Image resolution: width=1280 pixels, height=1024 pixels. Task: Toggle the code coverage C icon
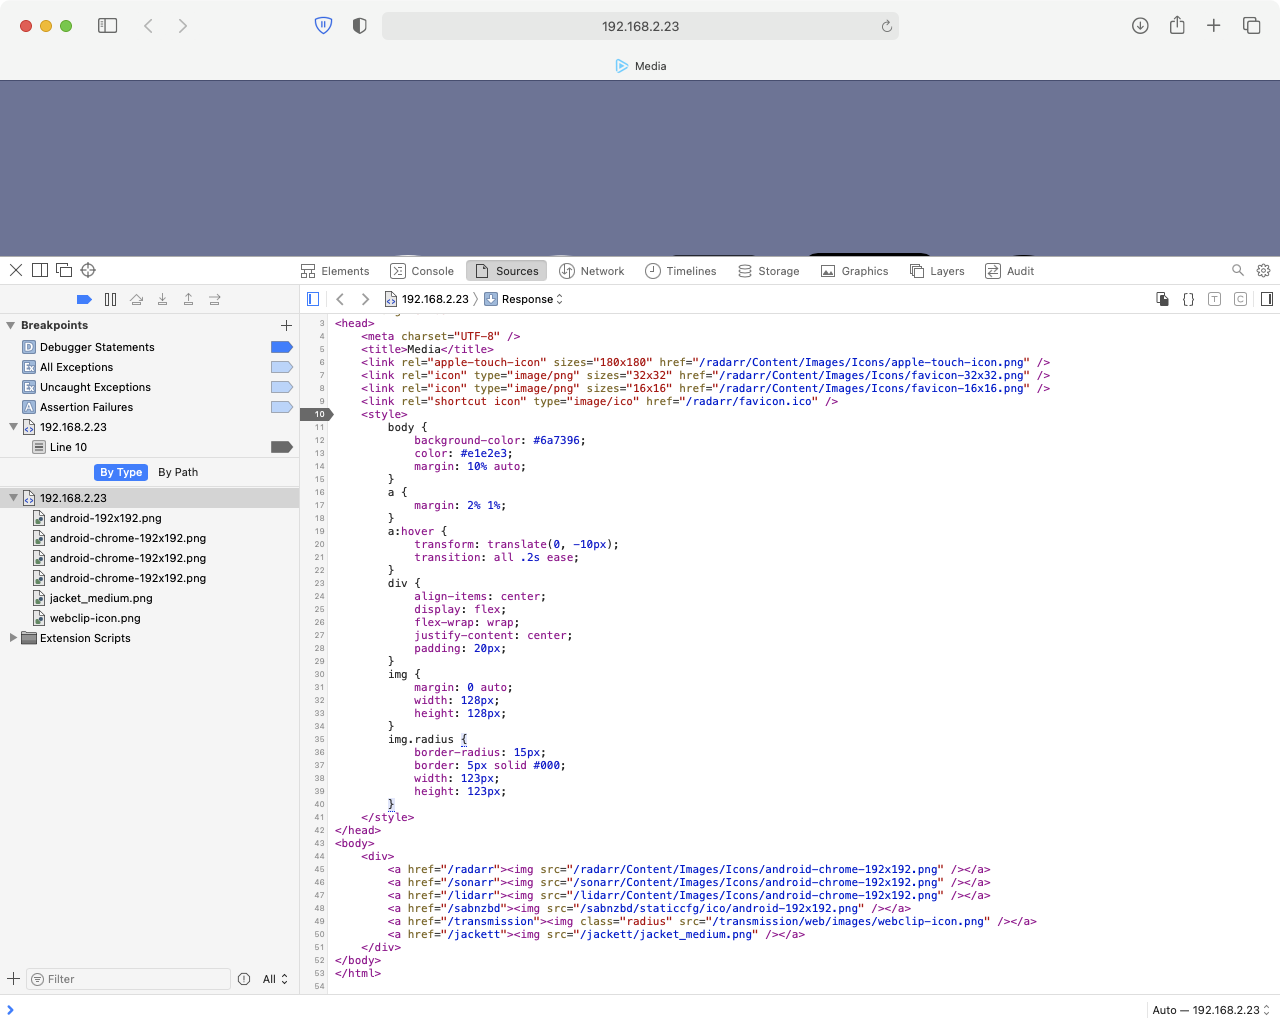(x=1241, y=299)
